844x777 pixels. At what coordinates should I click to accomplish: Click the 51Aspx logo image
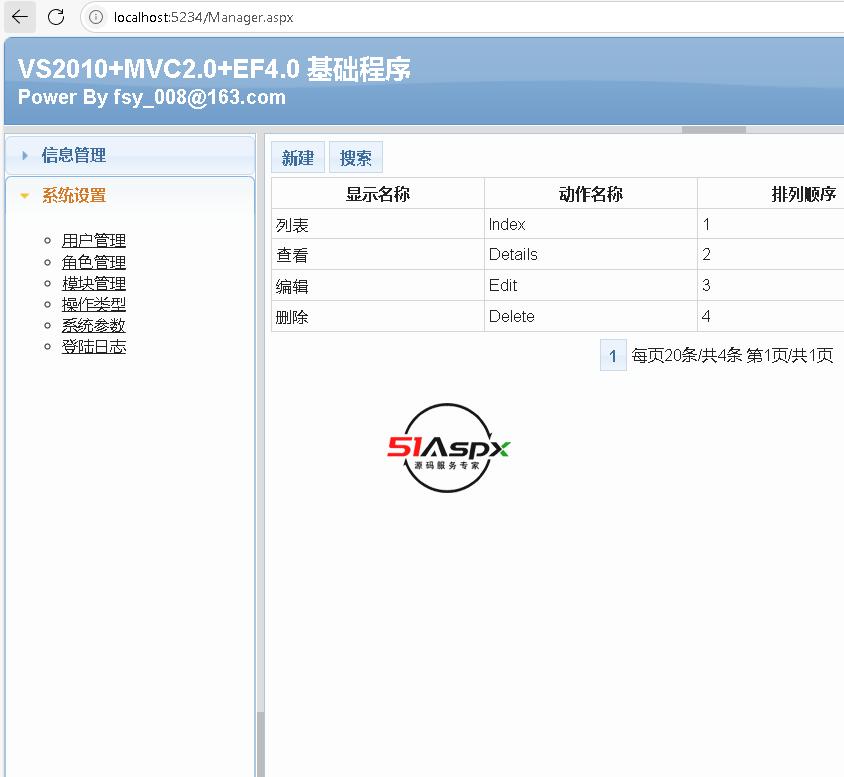[x=448, y=448]
